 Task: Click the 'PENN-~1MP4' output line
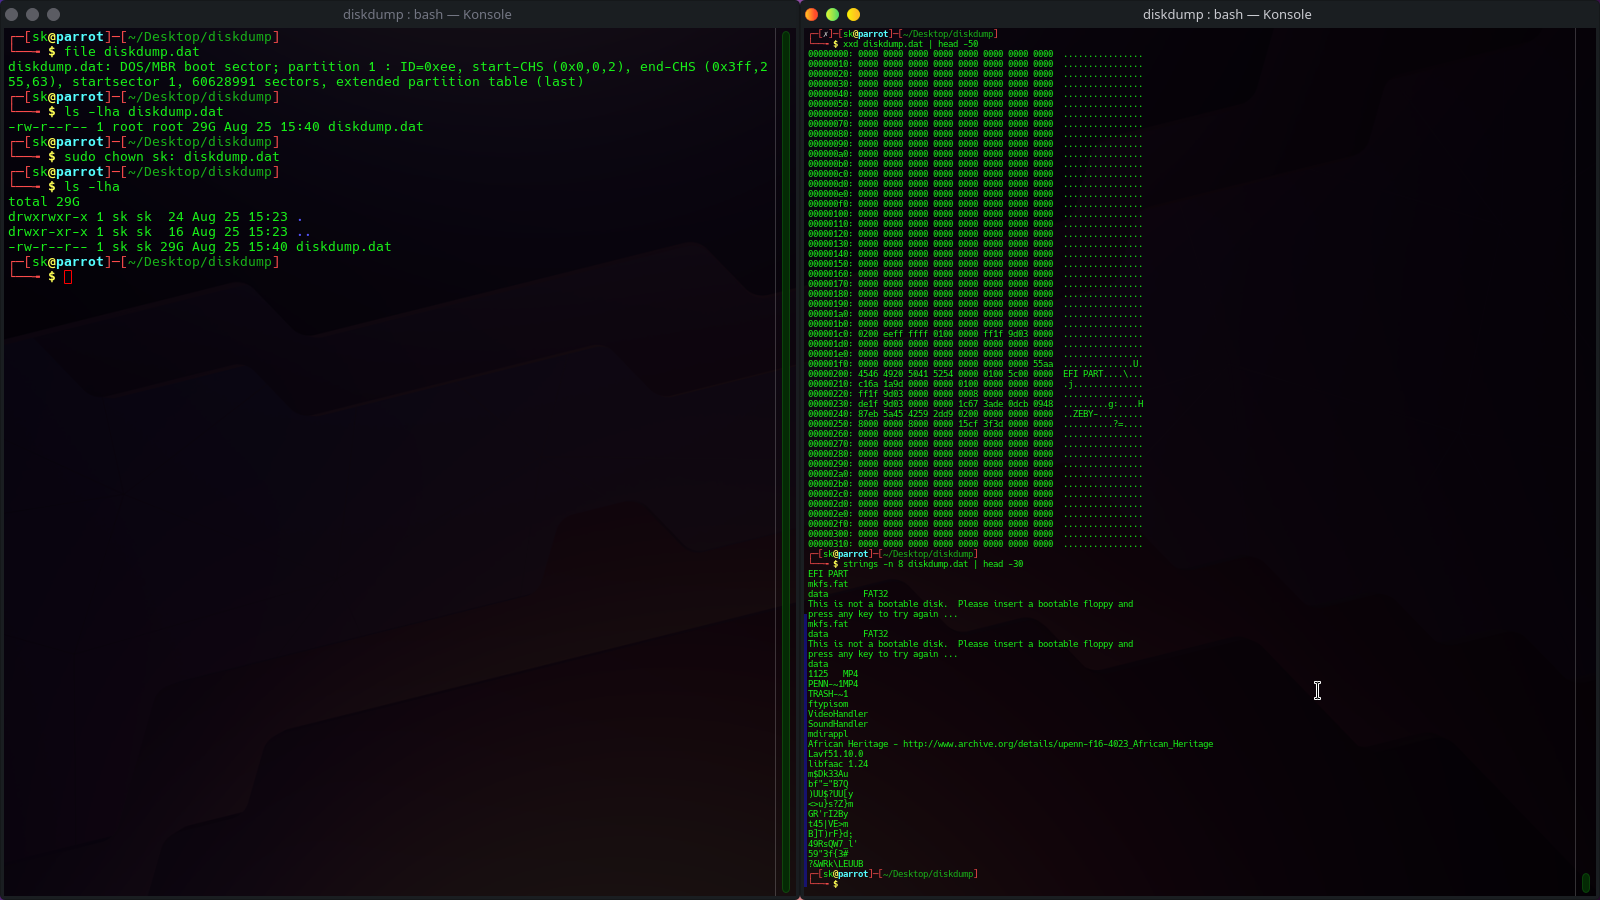tap(833, 684)
